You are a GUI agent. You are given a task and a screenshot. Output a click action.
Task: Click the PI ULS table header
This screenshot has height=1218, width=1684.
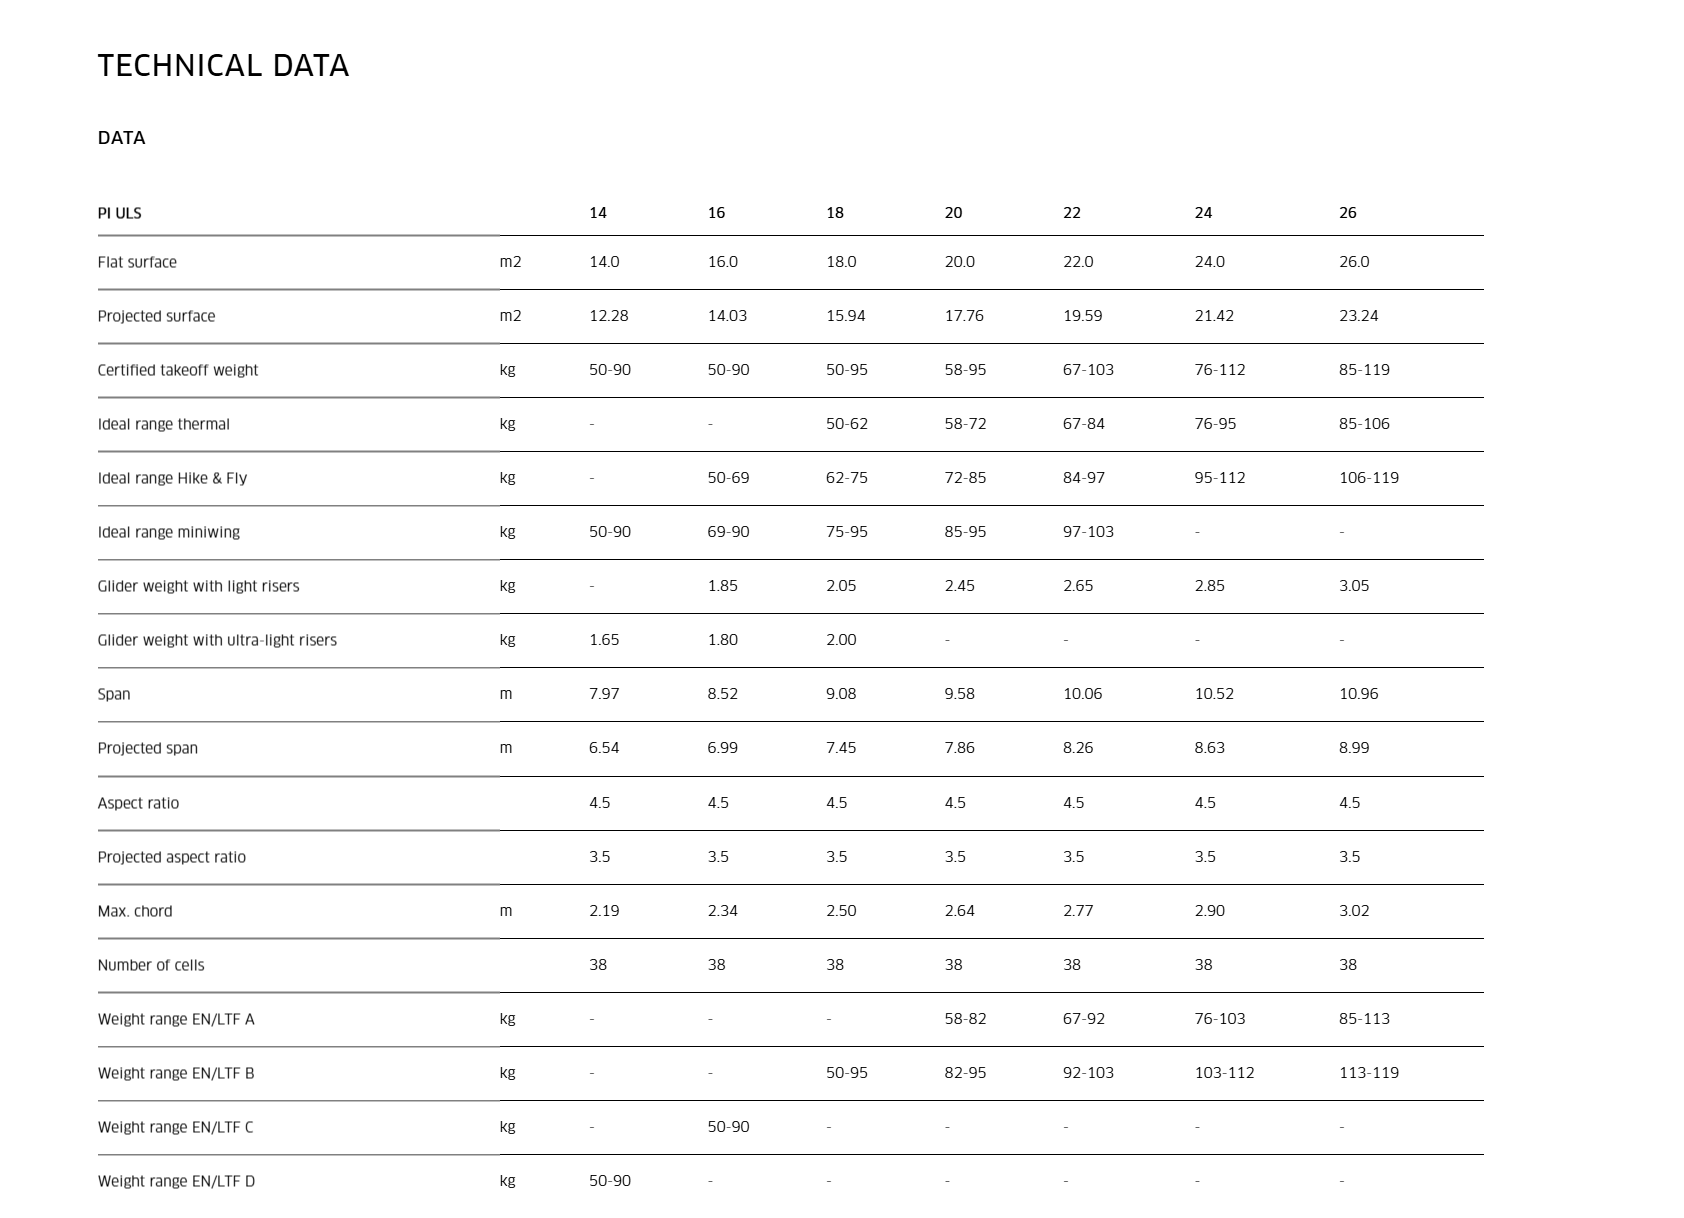pos(120,213)
